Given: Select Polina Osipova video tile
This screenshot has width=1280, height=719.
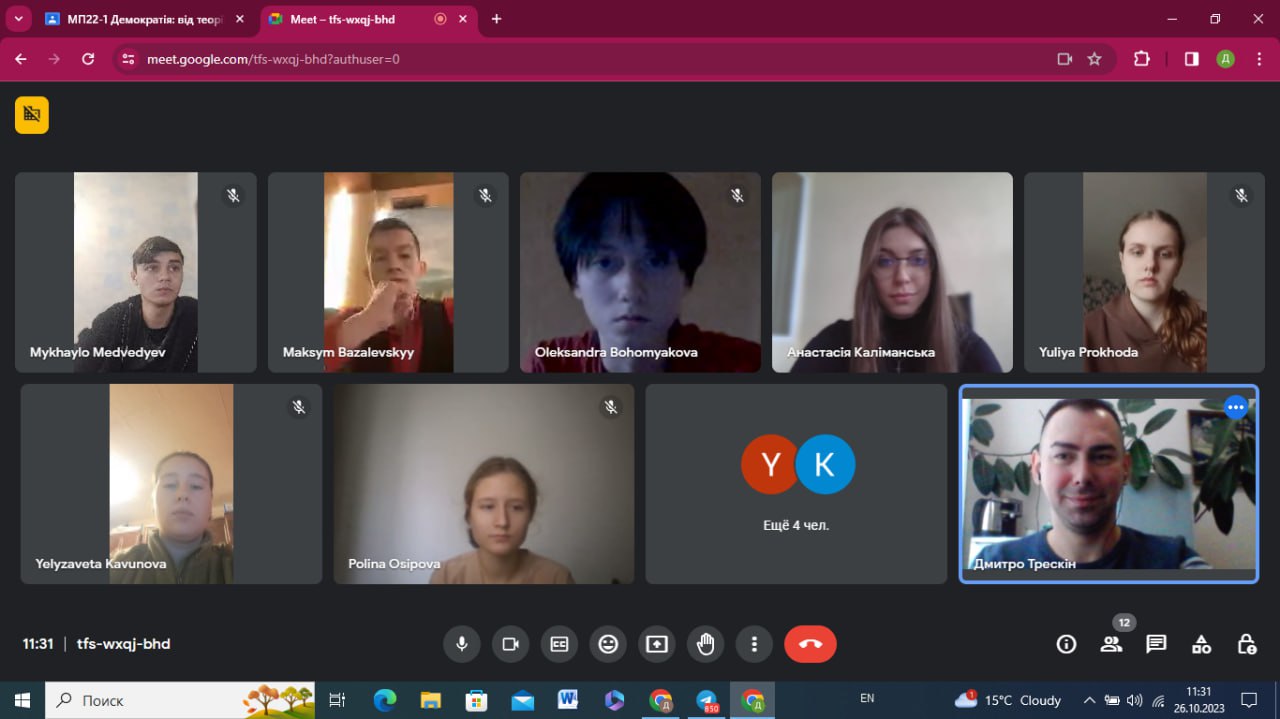Looking at the screenshot, I should coord(484,484).
